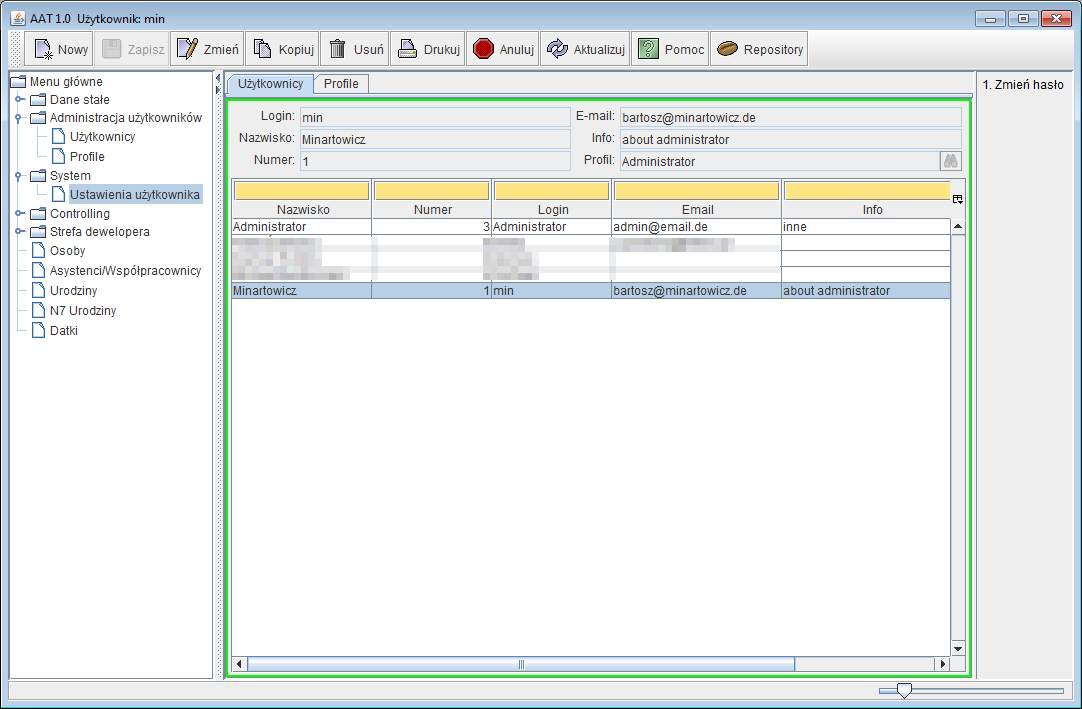Click the Nazwisko field showing Minartowicz
This screenshot has width=1082, height=709.
point(435,139)
